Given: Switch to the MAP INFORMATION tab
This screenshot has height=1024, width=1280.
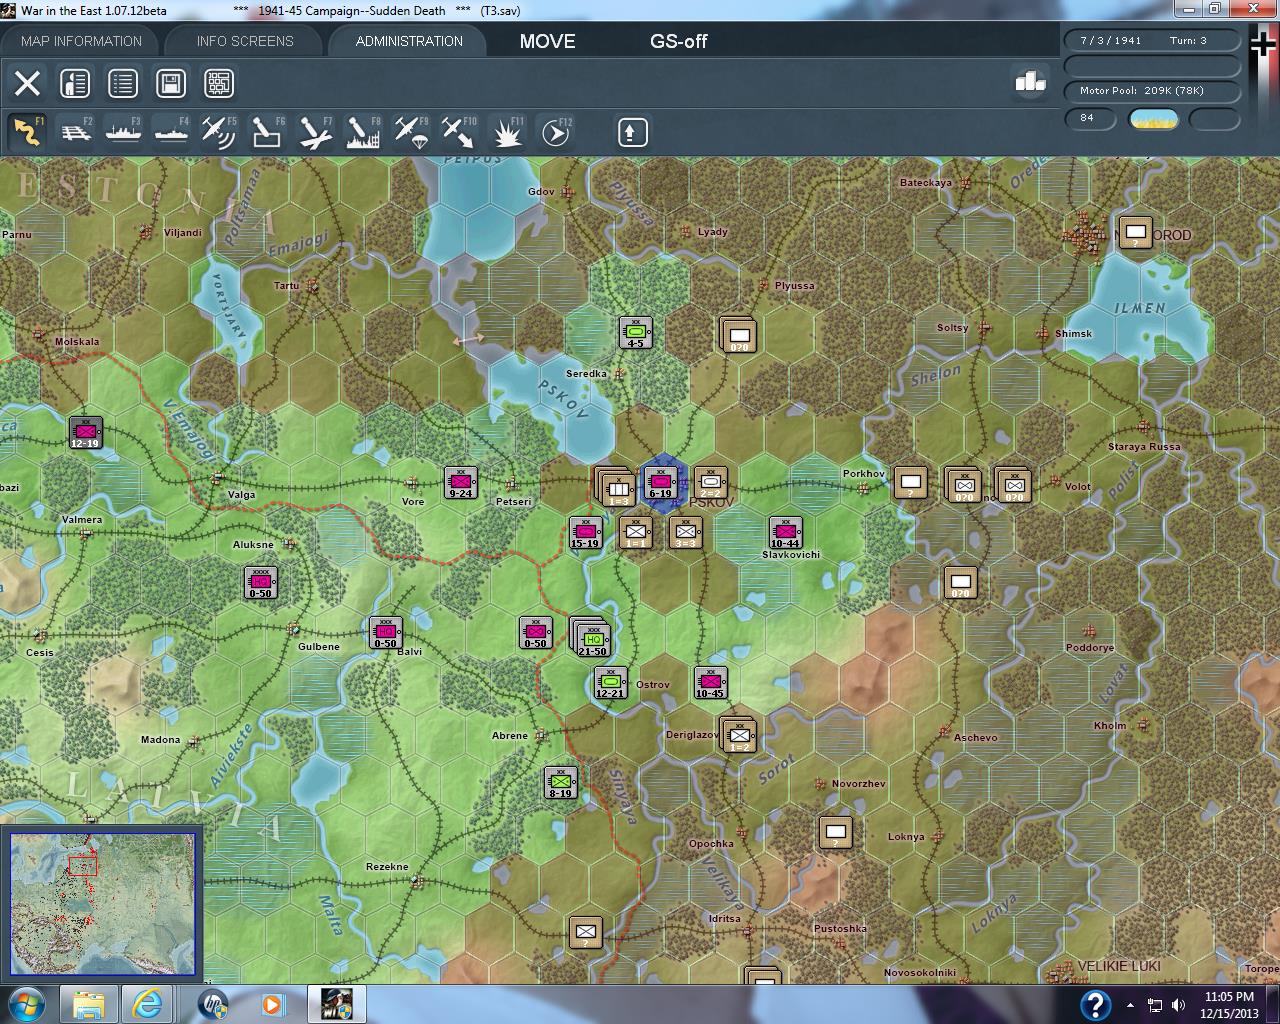Looking at the screenshot, I should coord(81,41).
